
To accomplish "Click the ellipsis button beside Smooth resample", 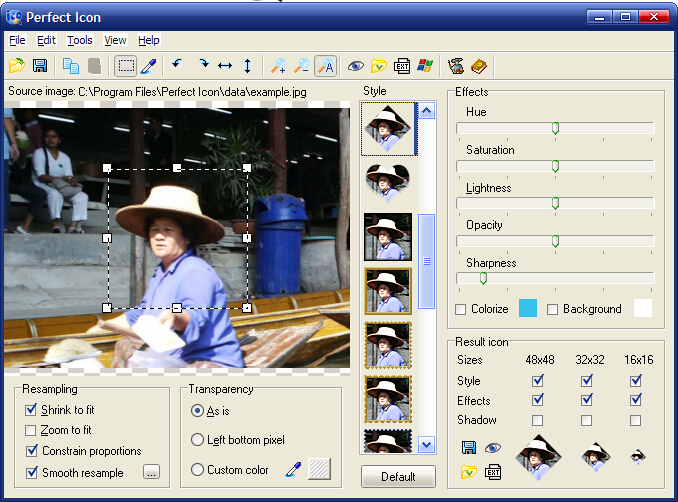I will click(x=151, y=472).
